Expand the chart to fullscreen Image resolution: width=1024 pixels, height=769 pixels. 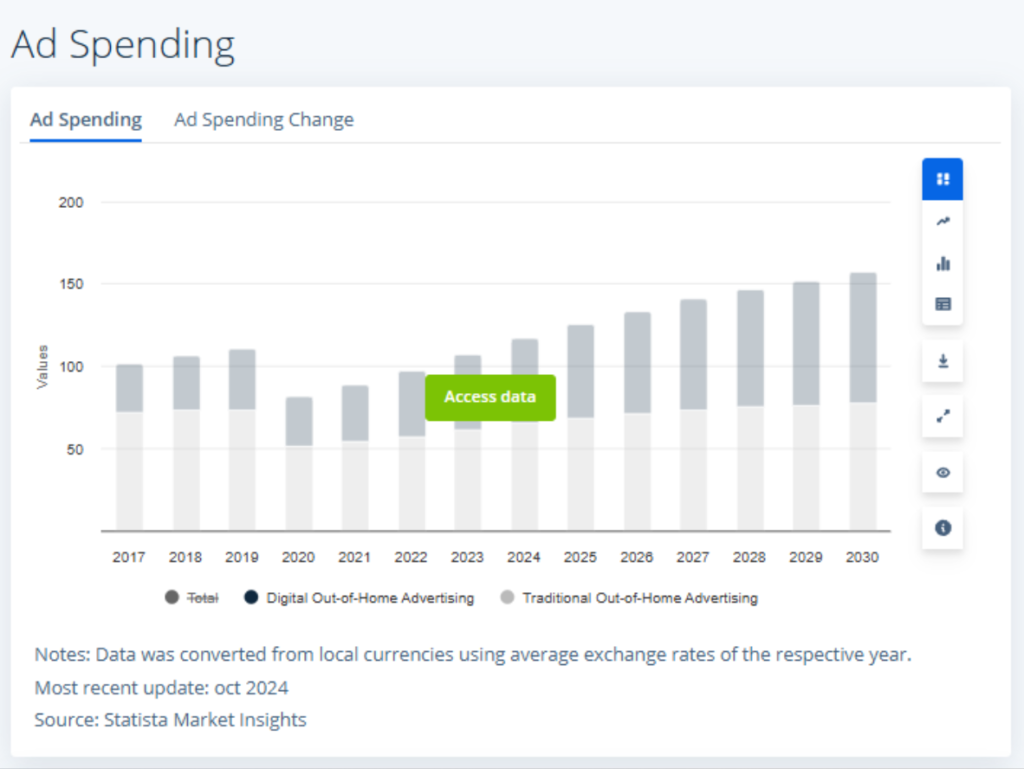[x=942, y=417]
